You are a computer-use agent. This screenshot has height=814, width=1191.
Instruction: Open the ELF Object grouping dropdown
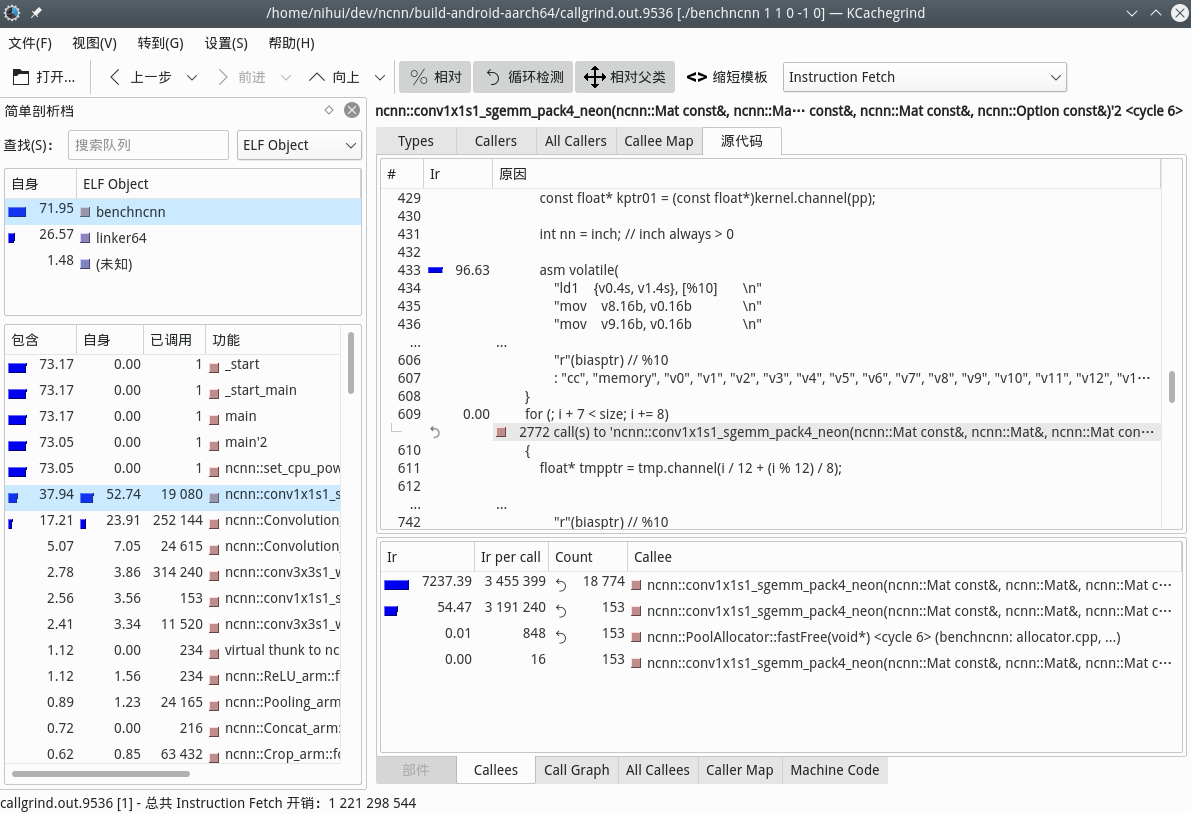tap(299, 145)
